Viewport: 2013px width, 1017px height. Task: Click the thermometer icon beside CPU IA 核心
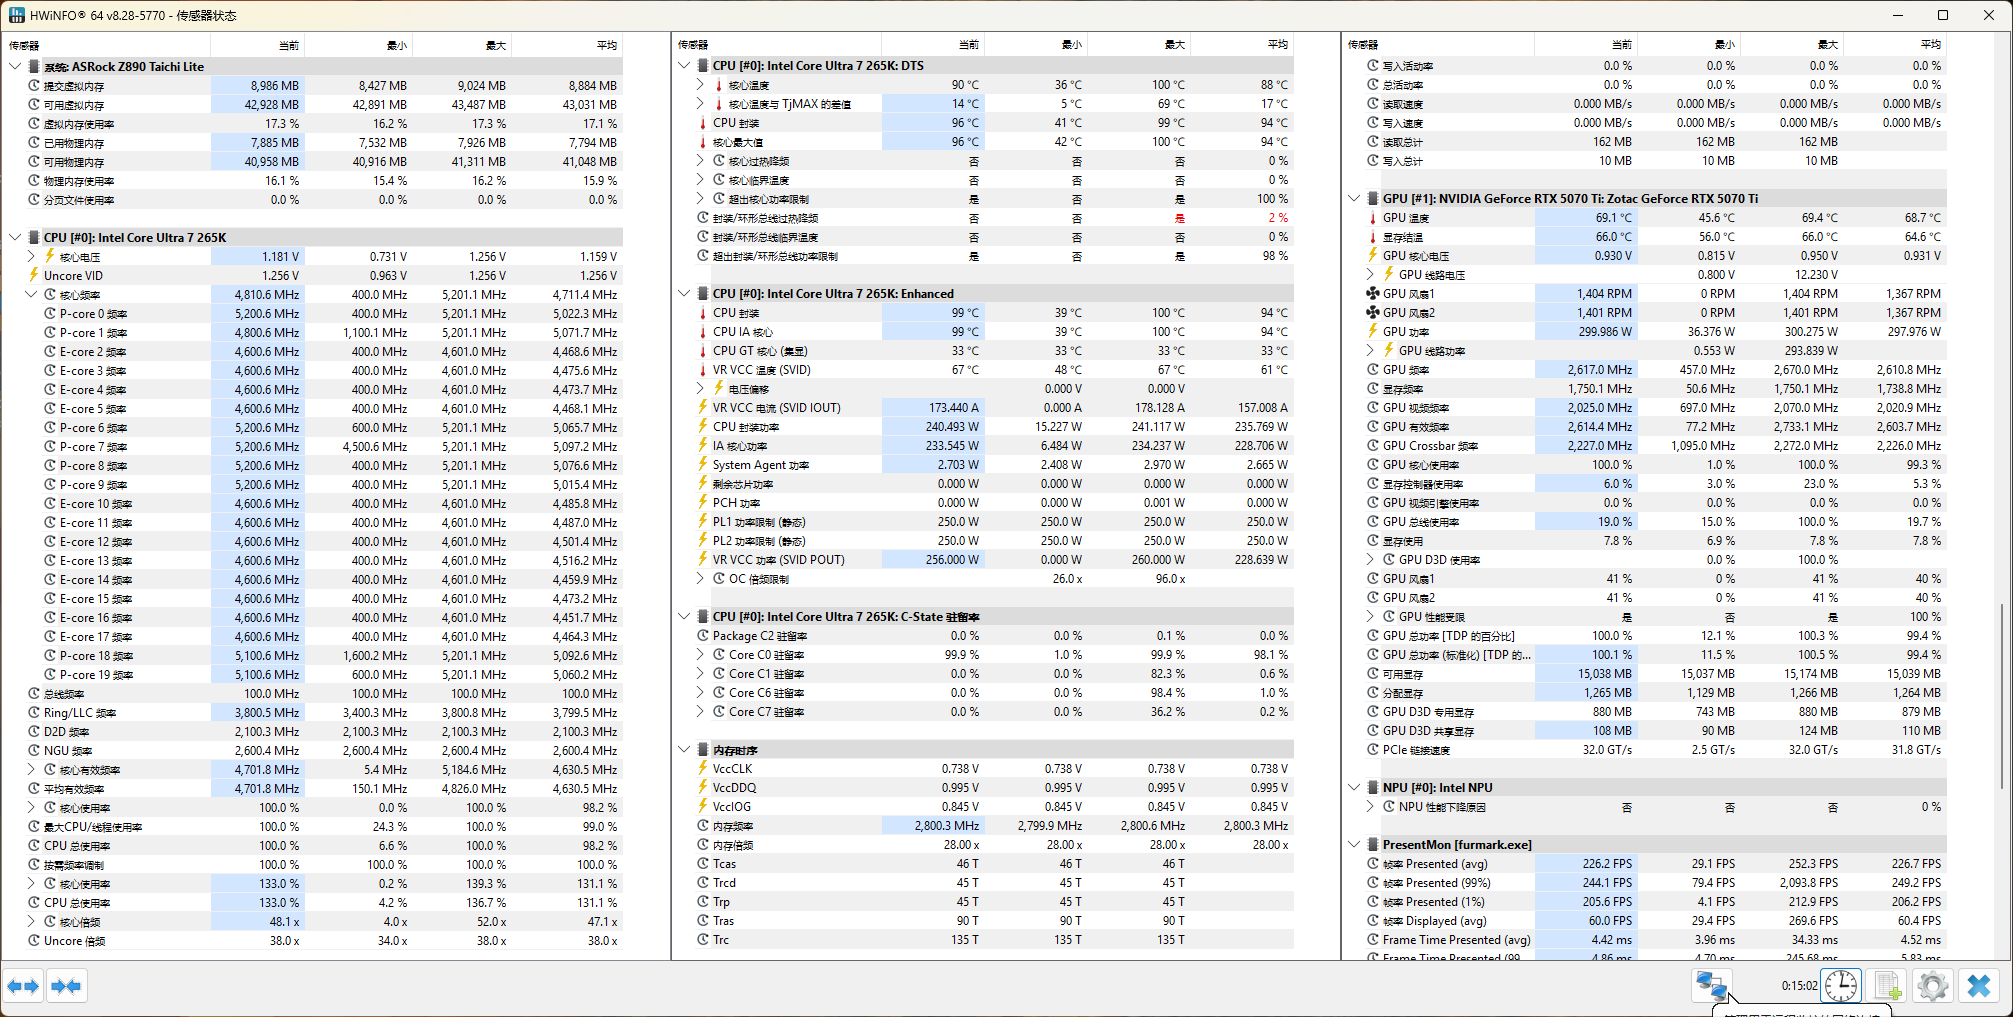[x=703, y=332]
